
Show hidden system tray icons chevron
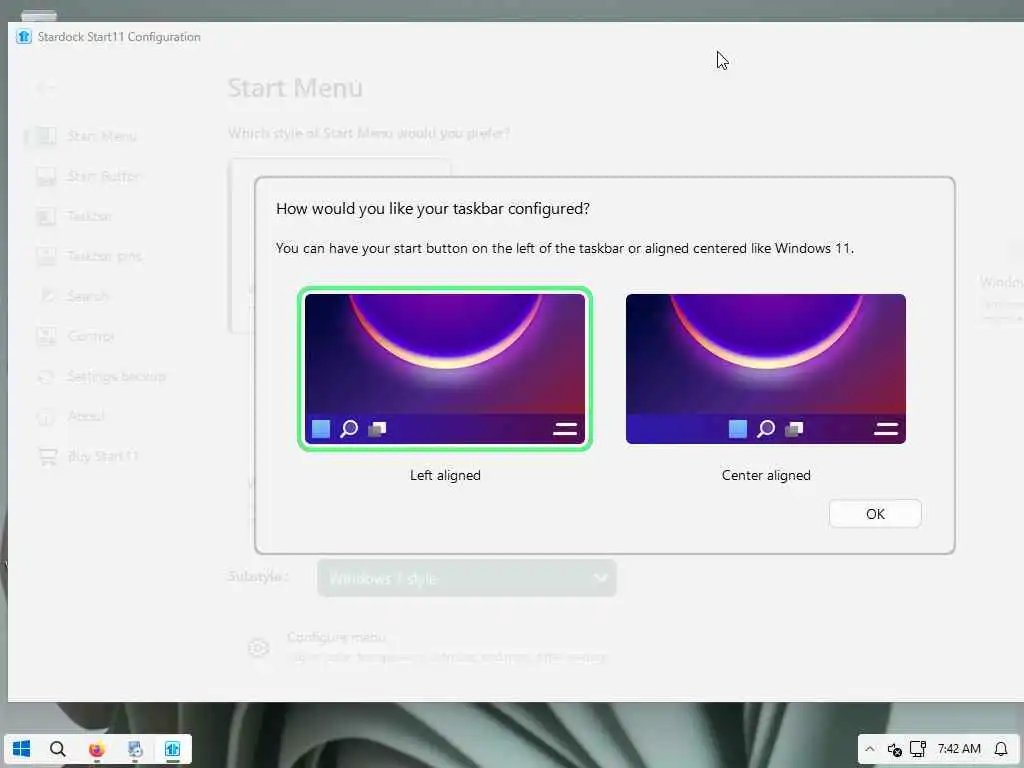869,749
